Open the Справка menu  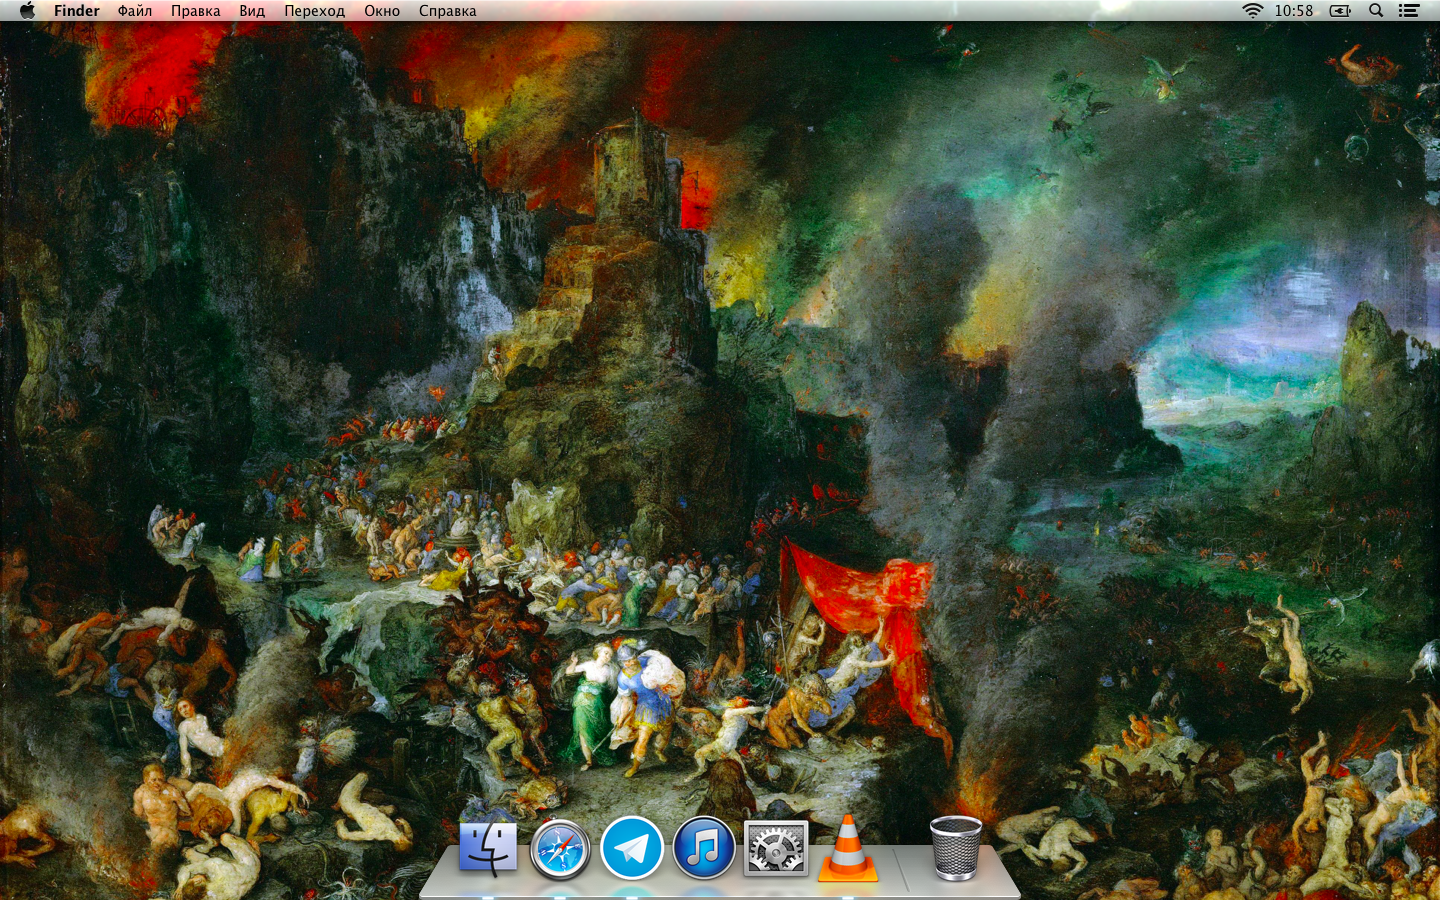click(x=448, y=11)
